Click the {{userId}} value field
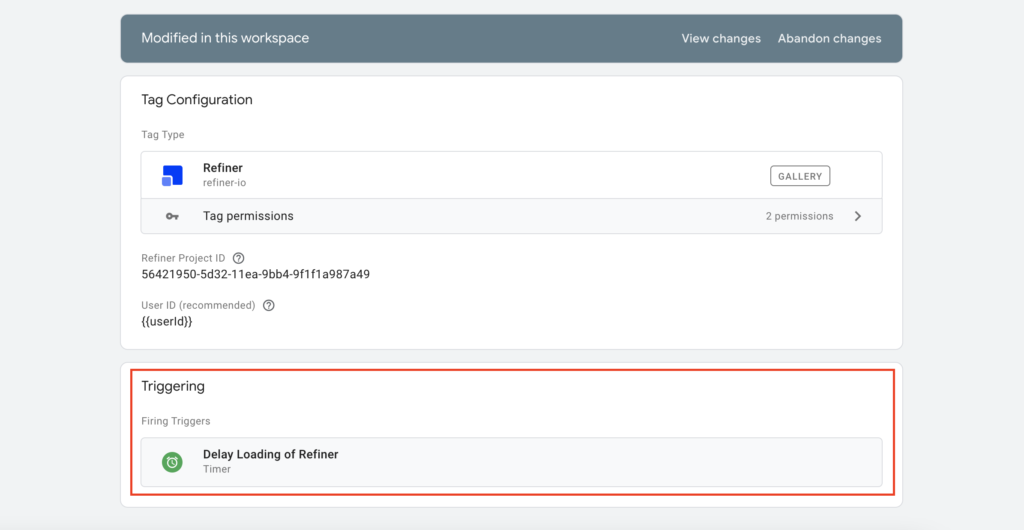This screenshot has height=530, width=1024. [x=167, y=322]
